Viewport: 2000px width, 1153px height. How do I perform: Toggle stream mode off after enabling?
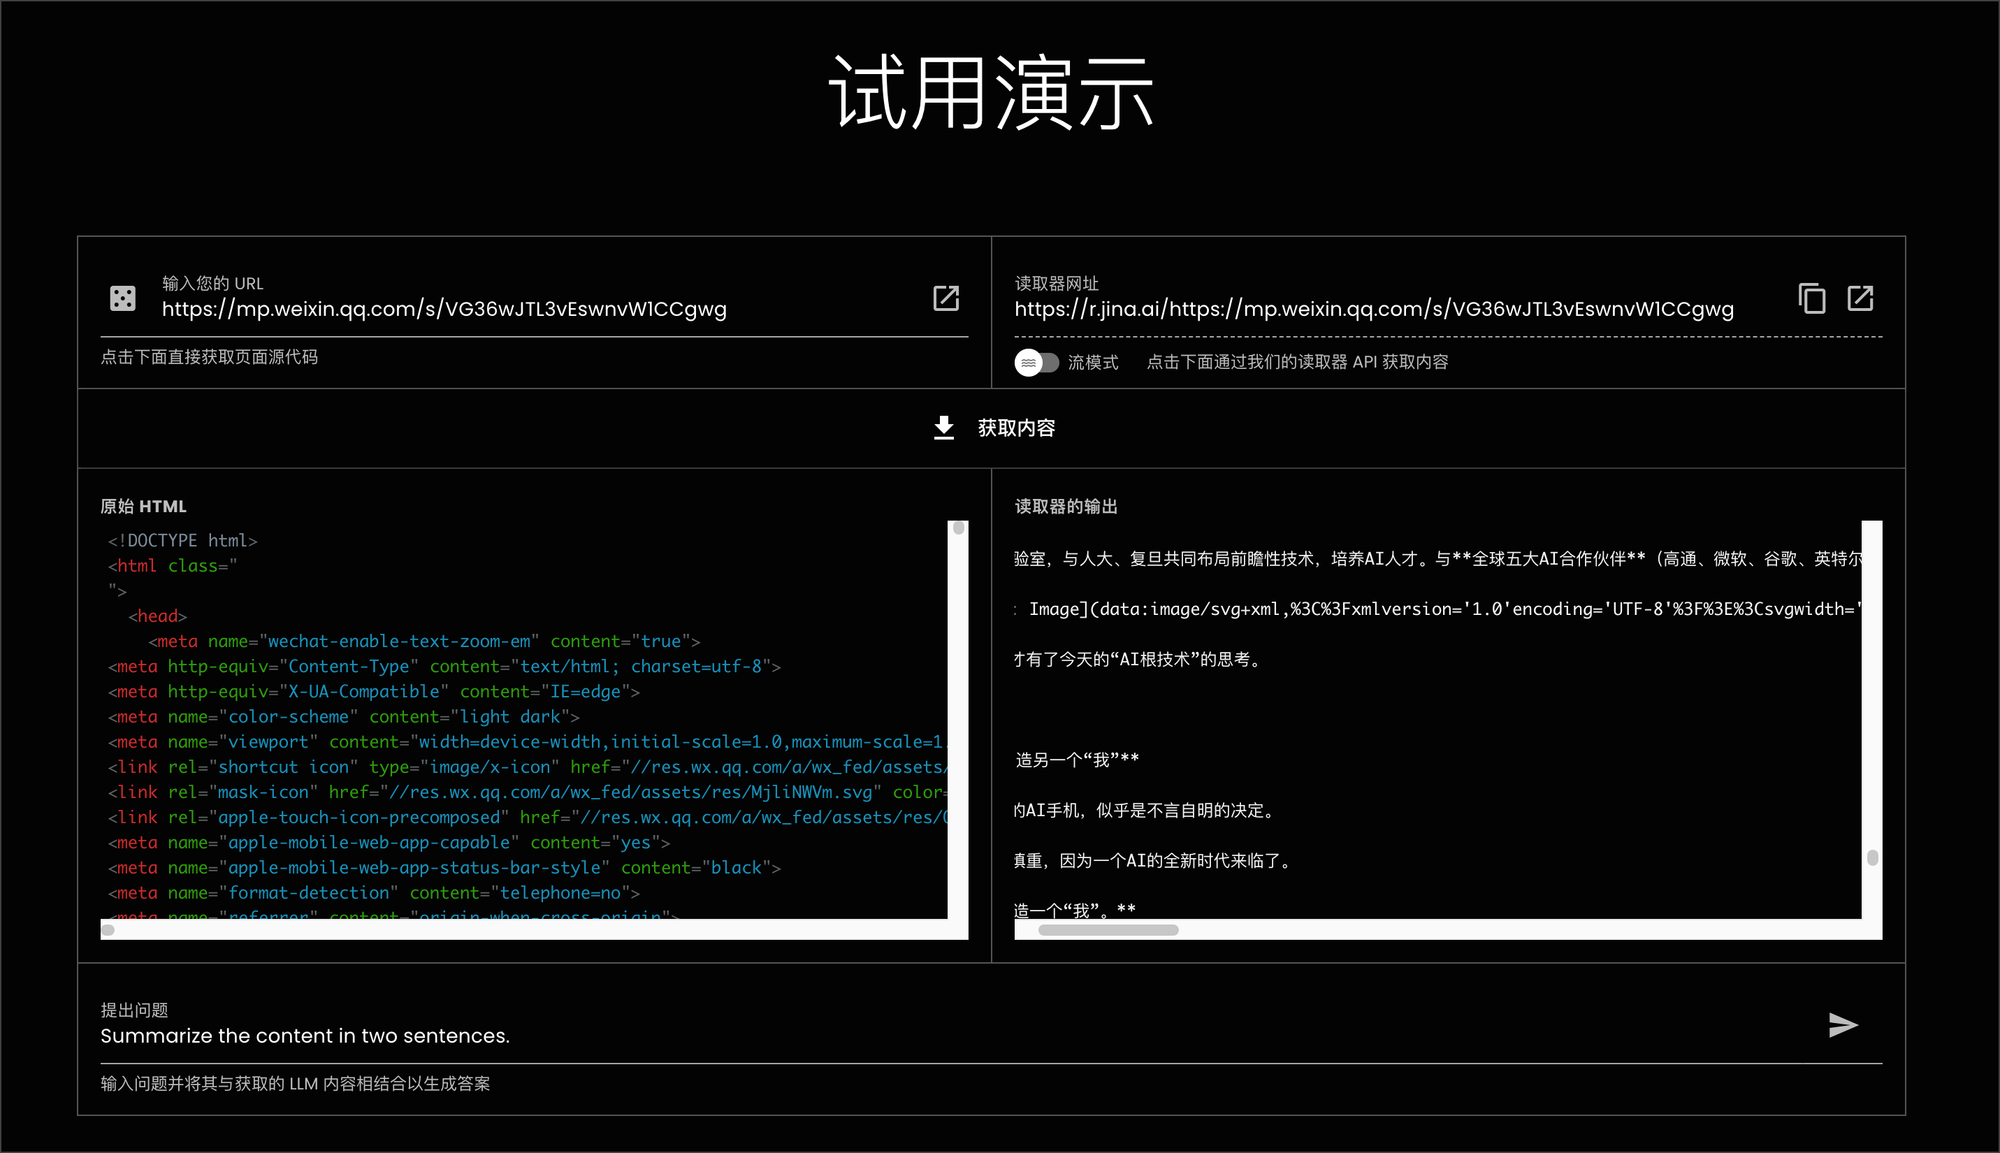pos(1038,362)
